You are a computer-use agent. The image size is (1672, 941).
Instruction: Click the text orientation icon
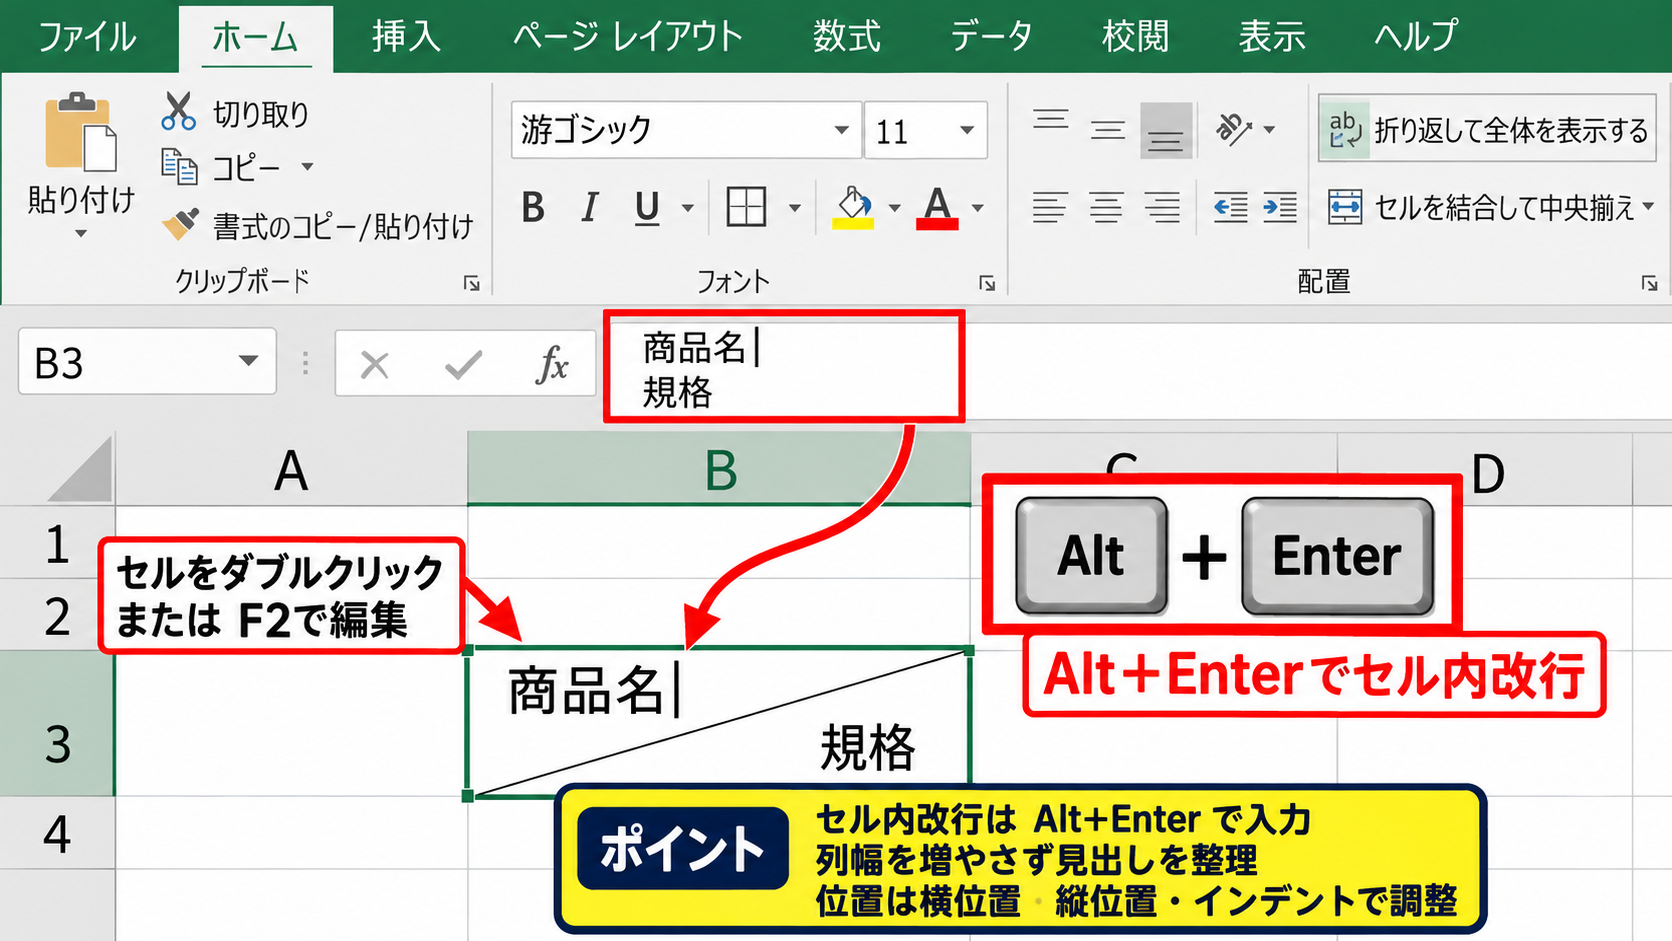point(1234,129)
